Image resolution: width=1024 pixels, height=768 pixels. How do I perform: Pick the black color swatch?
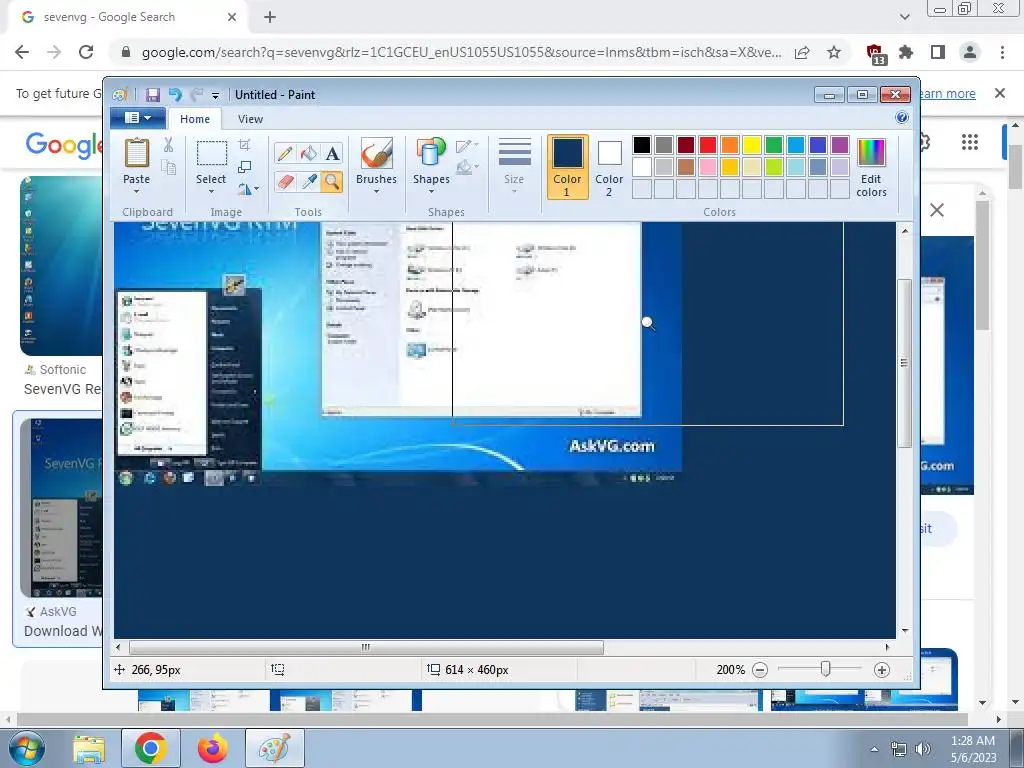642,144
